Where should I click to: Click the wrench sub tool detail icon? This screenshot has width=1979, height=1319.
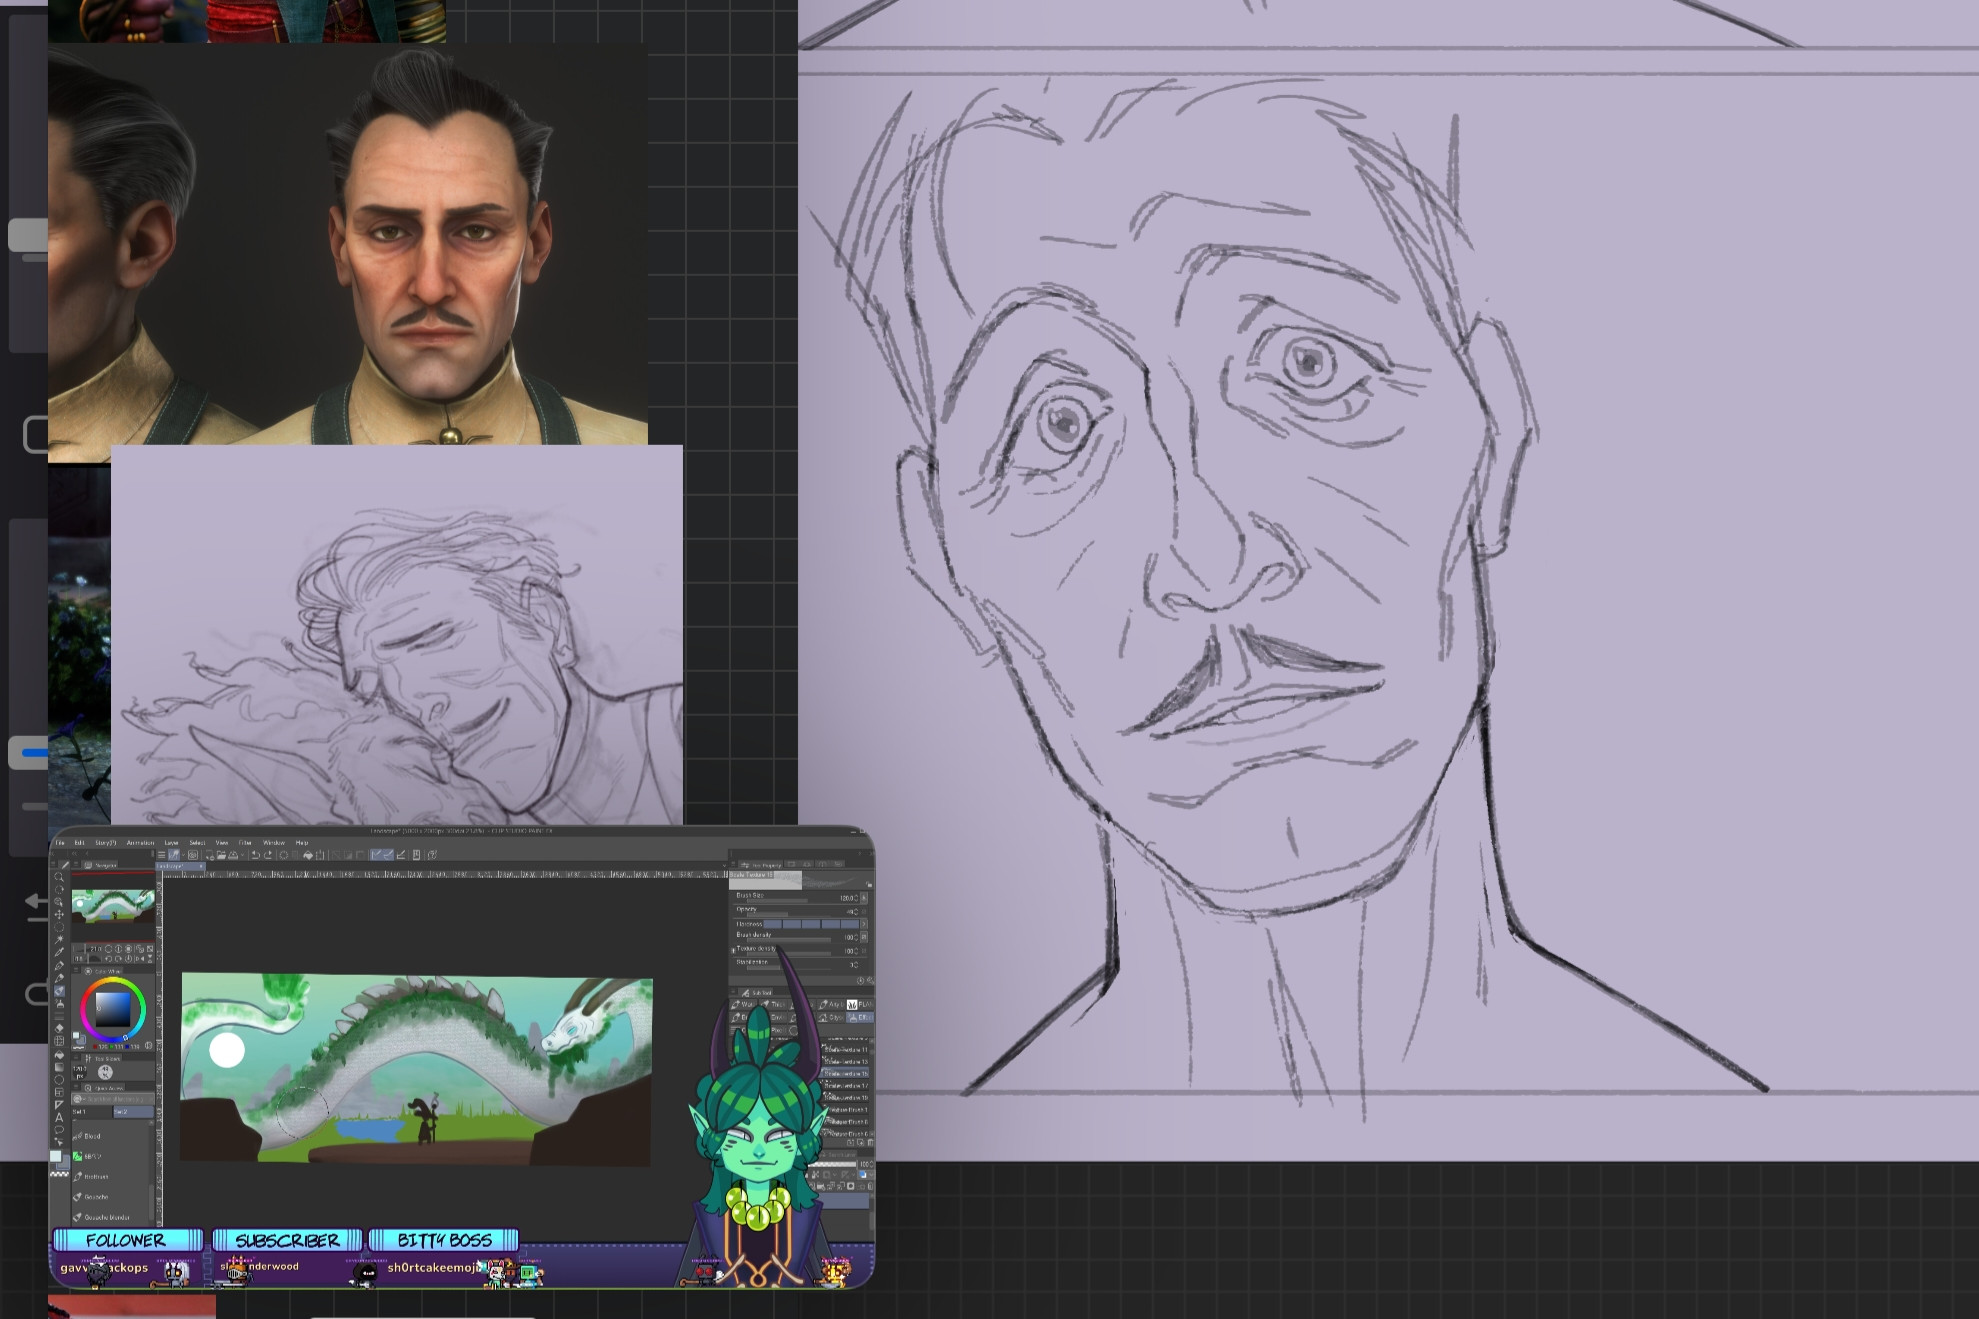point(870,980)
